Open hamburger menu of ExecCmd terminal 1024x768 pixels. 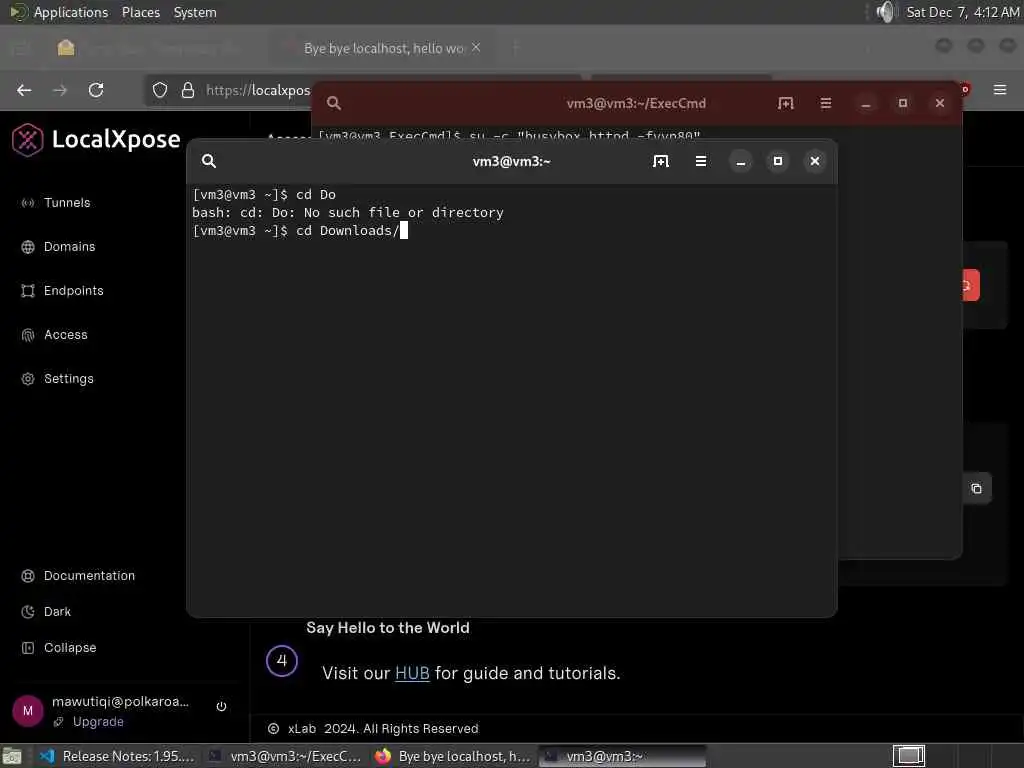[x=825, y=103]
